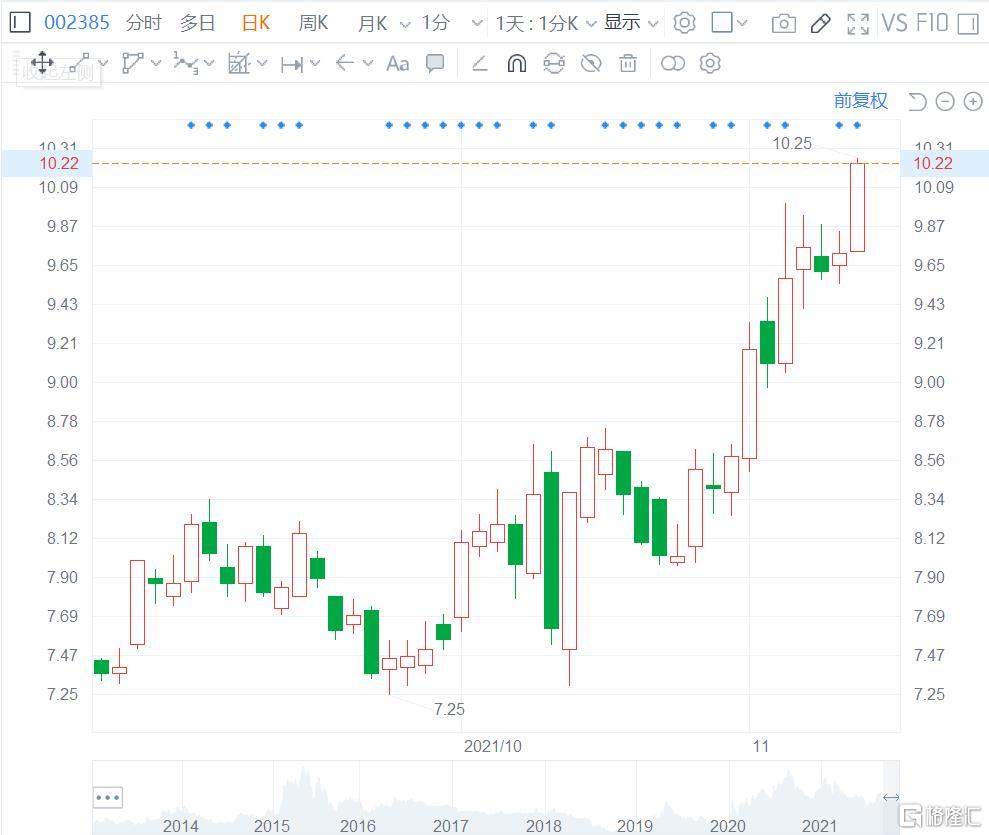The image size is (989, 835).
Task: Toggle the pencil drawing toolbar
Action: tap(820, 23)
